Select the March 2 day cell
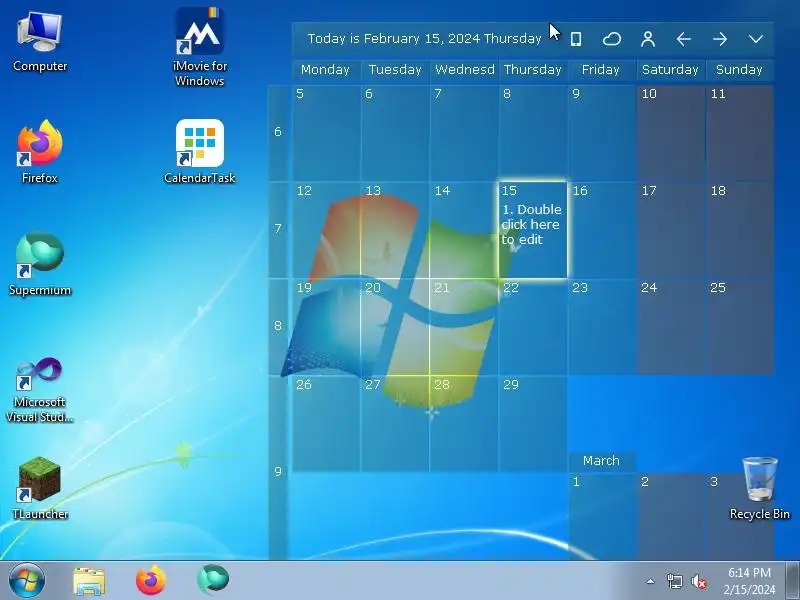800x600 pixels. (x=671, y=516)
